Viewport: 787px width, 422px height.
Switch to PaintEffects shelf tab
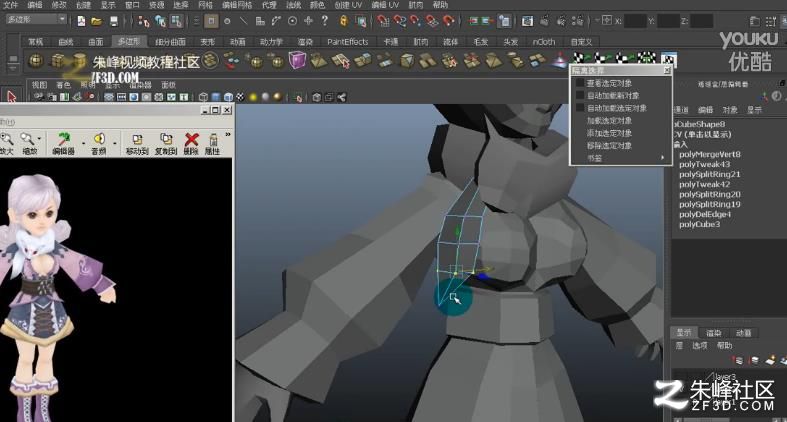point(347,42)
